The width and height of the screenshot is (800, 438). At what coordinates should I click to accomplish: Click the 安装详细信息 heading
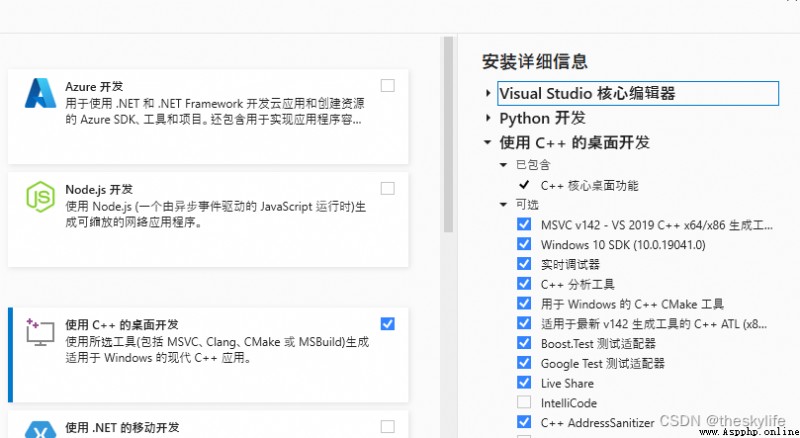point(535,62)
